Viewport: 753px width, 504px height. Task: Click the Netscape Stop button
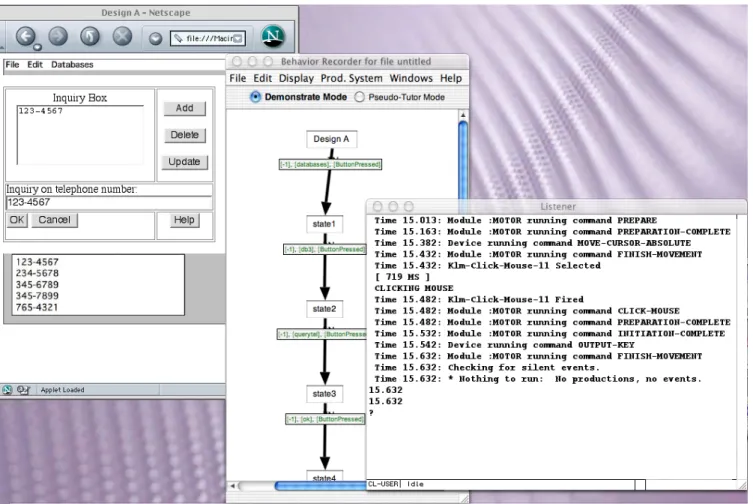point(122,36)
